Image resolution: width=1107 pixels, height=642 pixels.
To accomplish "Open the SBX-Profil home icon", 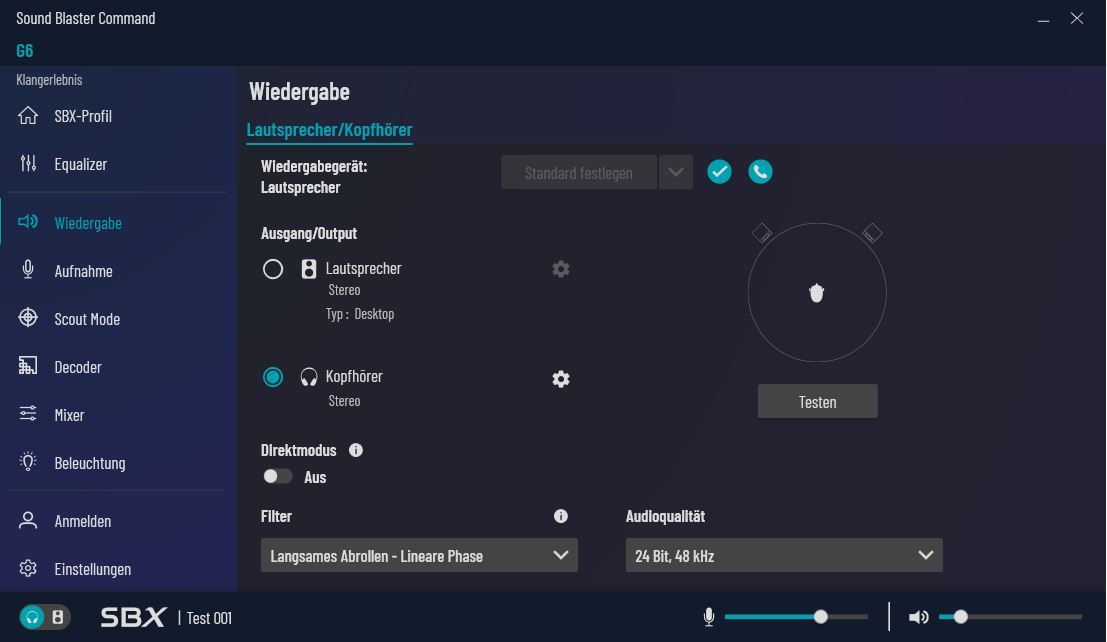I will [28, 115].
